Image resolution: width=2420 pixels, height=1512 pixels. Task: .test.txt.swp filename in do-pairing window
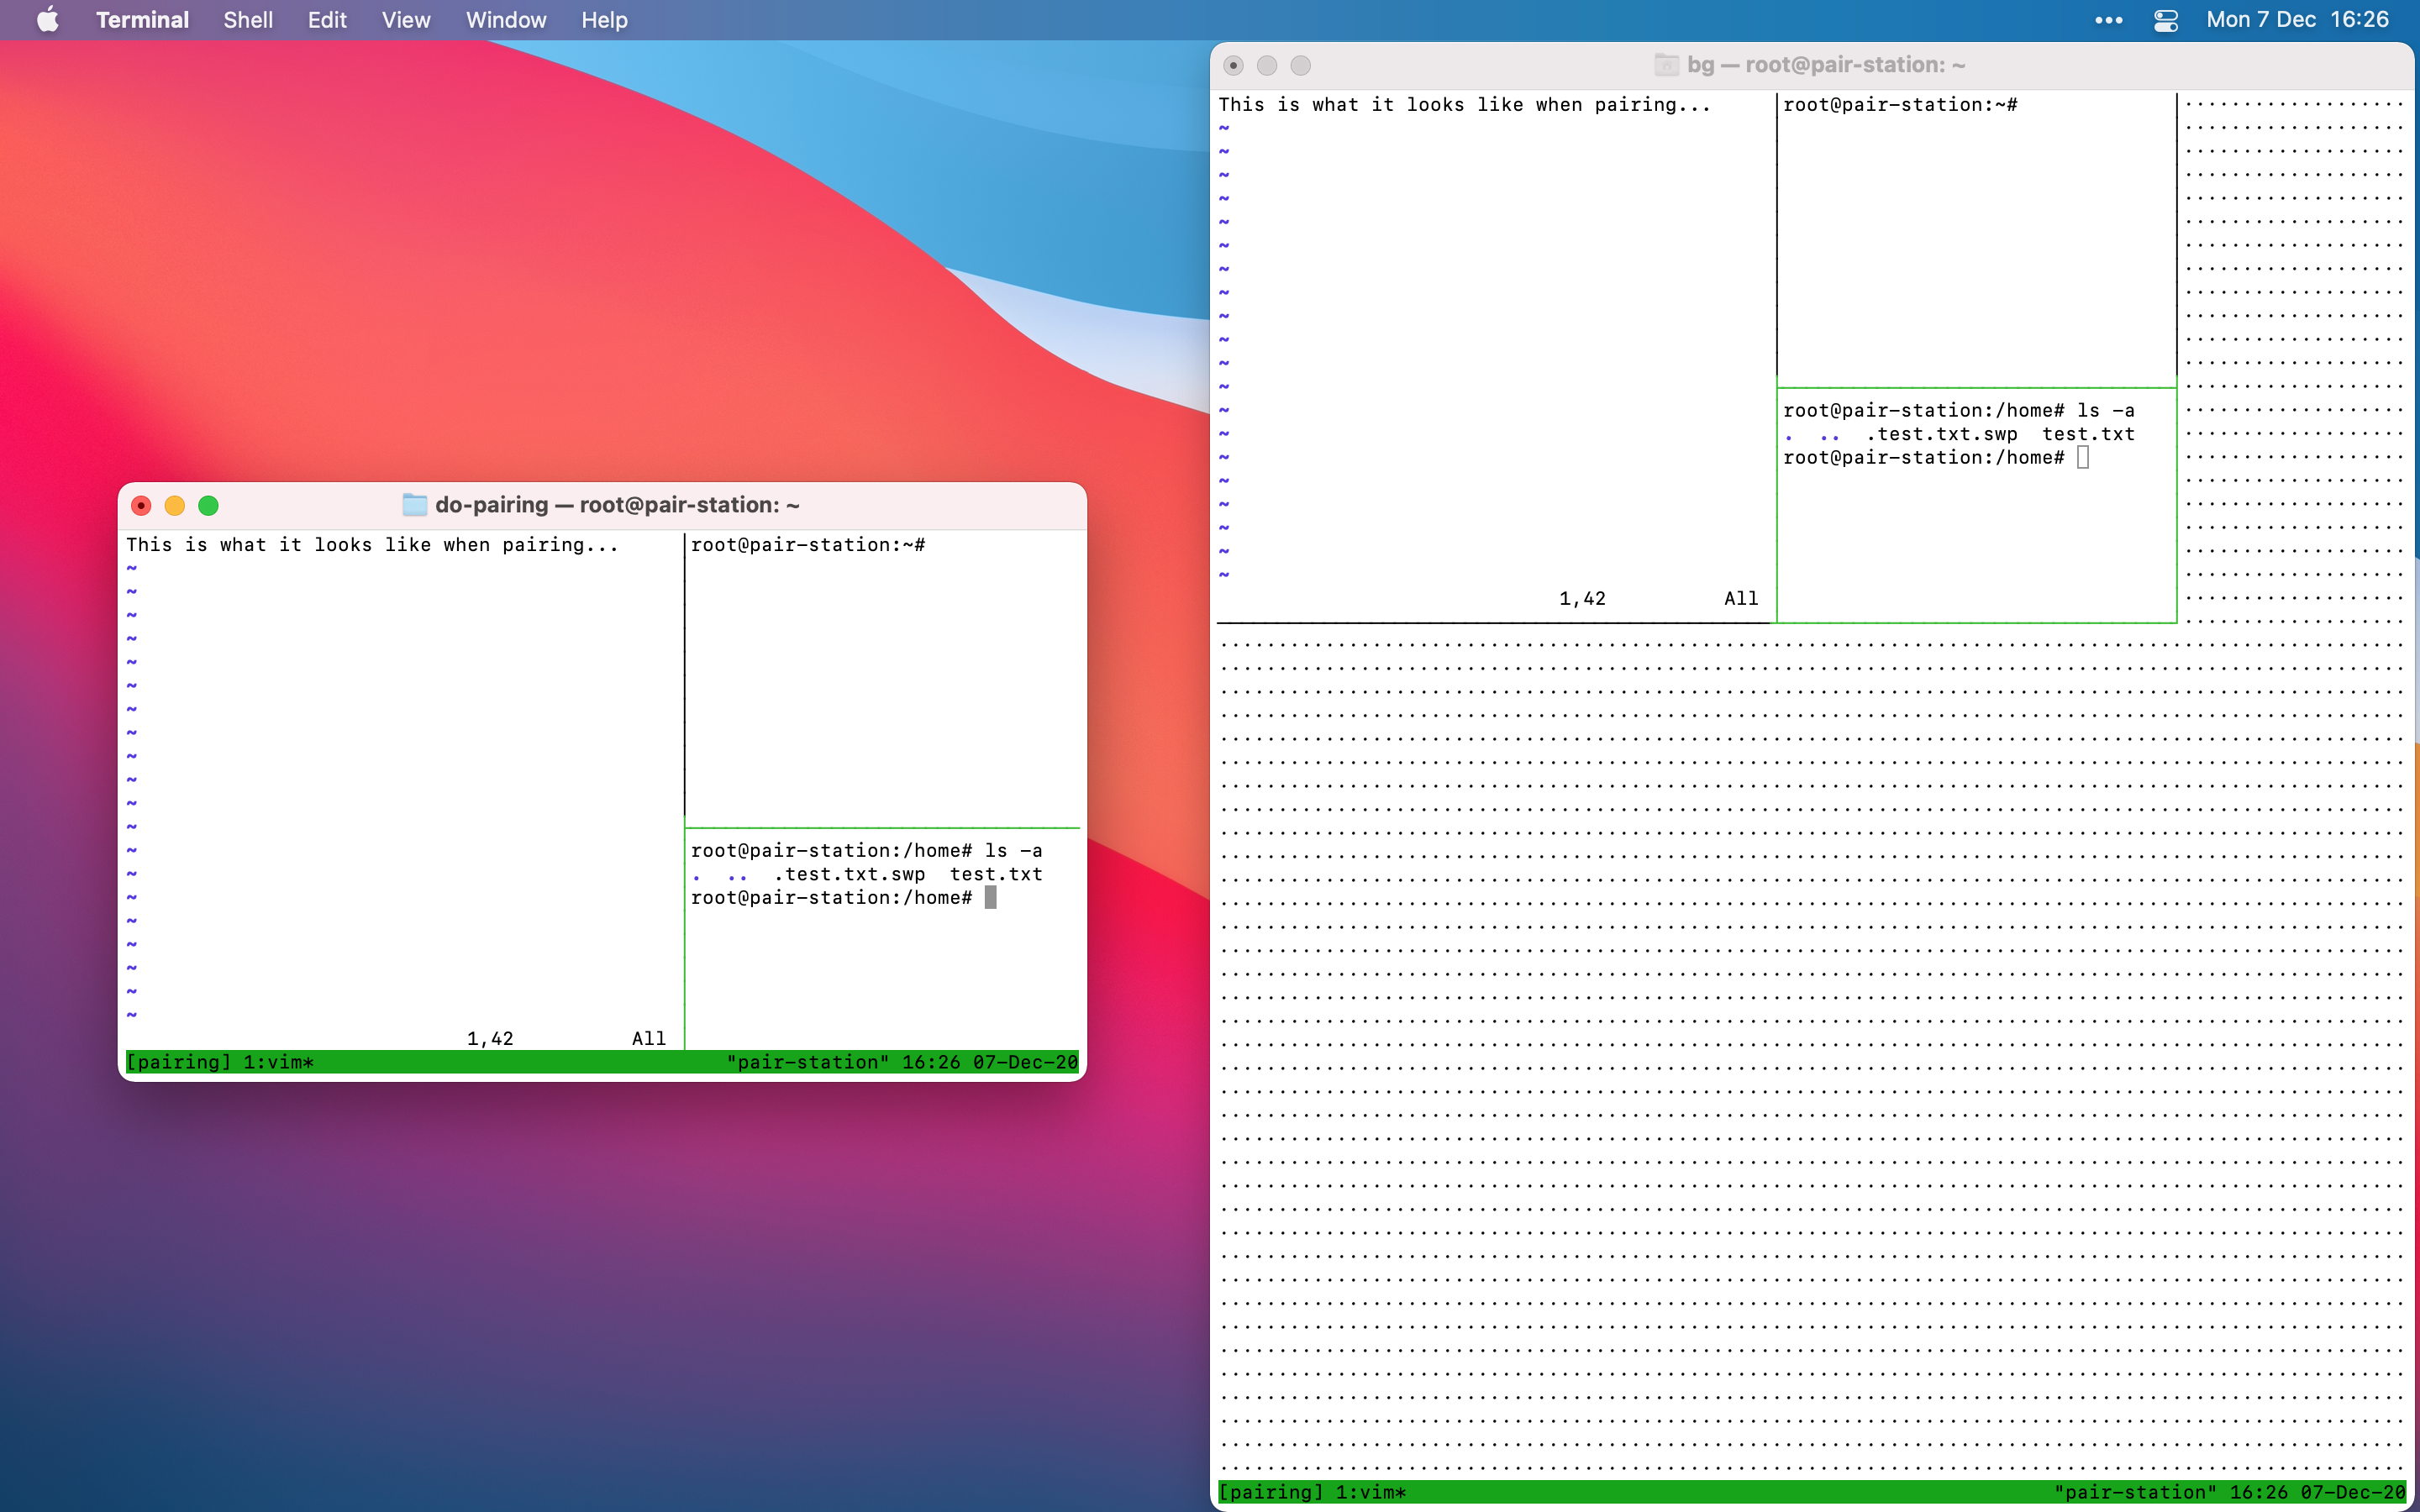coord(849,874)
